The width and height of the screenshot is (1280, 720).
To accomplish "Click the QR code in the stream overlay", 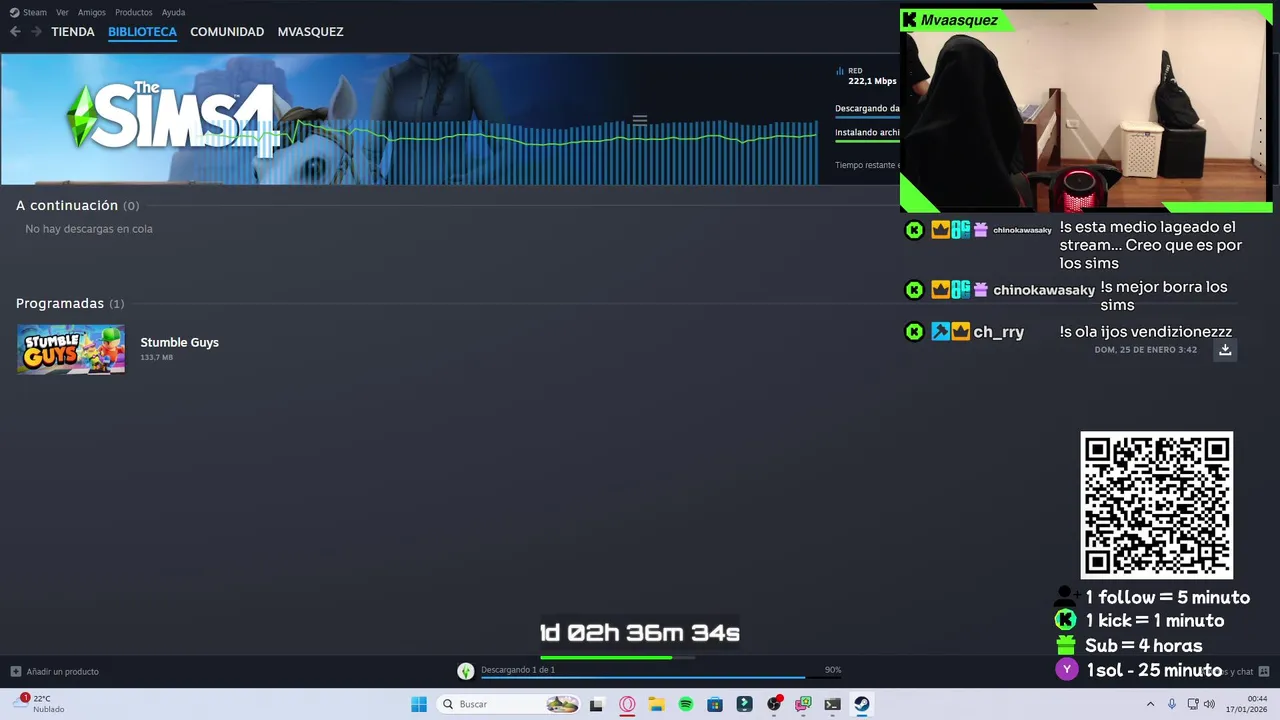I will coord(1157,505).
